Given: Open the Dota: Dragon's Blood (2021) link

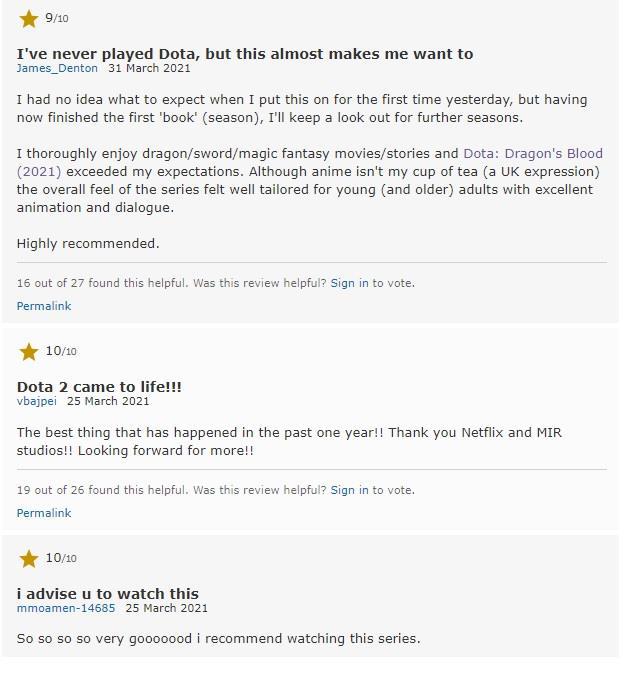Looking at the screenshot, I should tap(532, 154).
